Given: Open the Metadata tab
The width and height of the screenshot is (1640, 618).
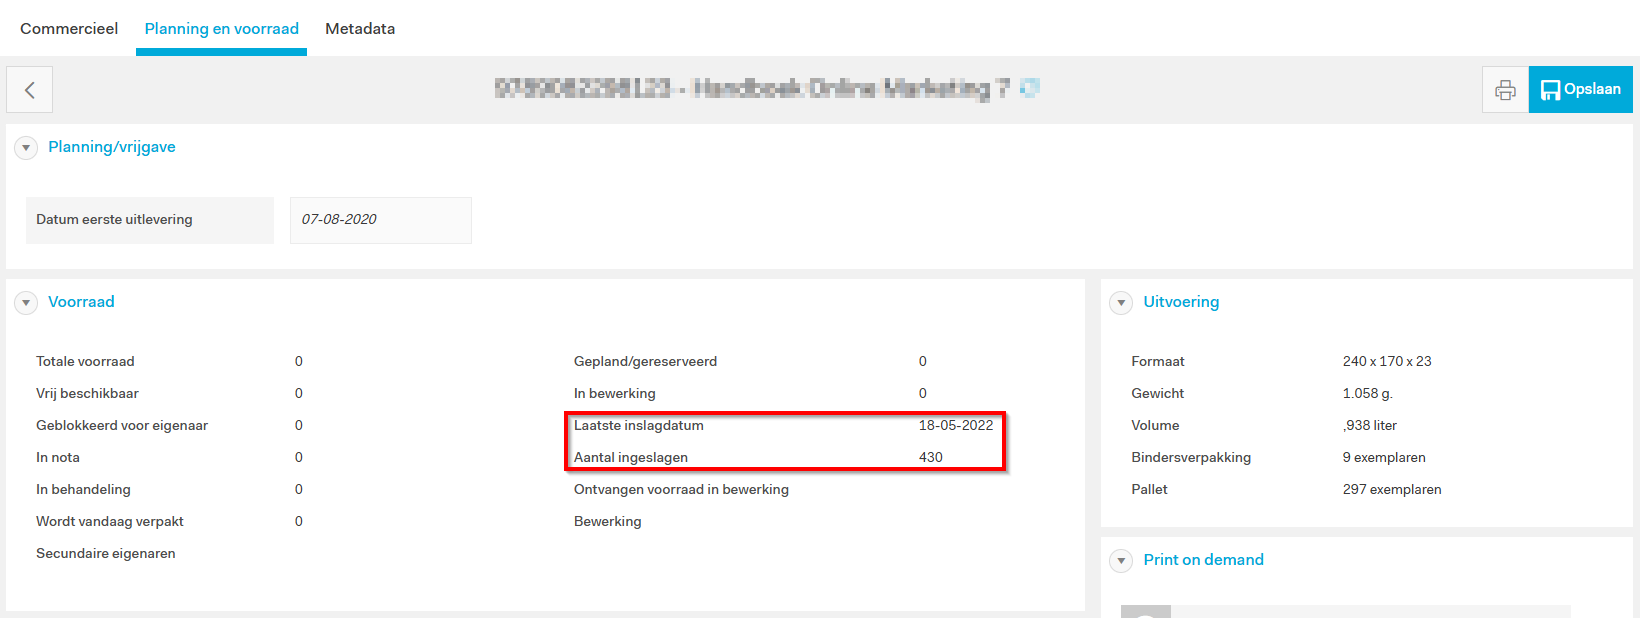Looking at the screenshot, I should click(360, 28).
